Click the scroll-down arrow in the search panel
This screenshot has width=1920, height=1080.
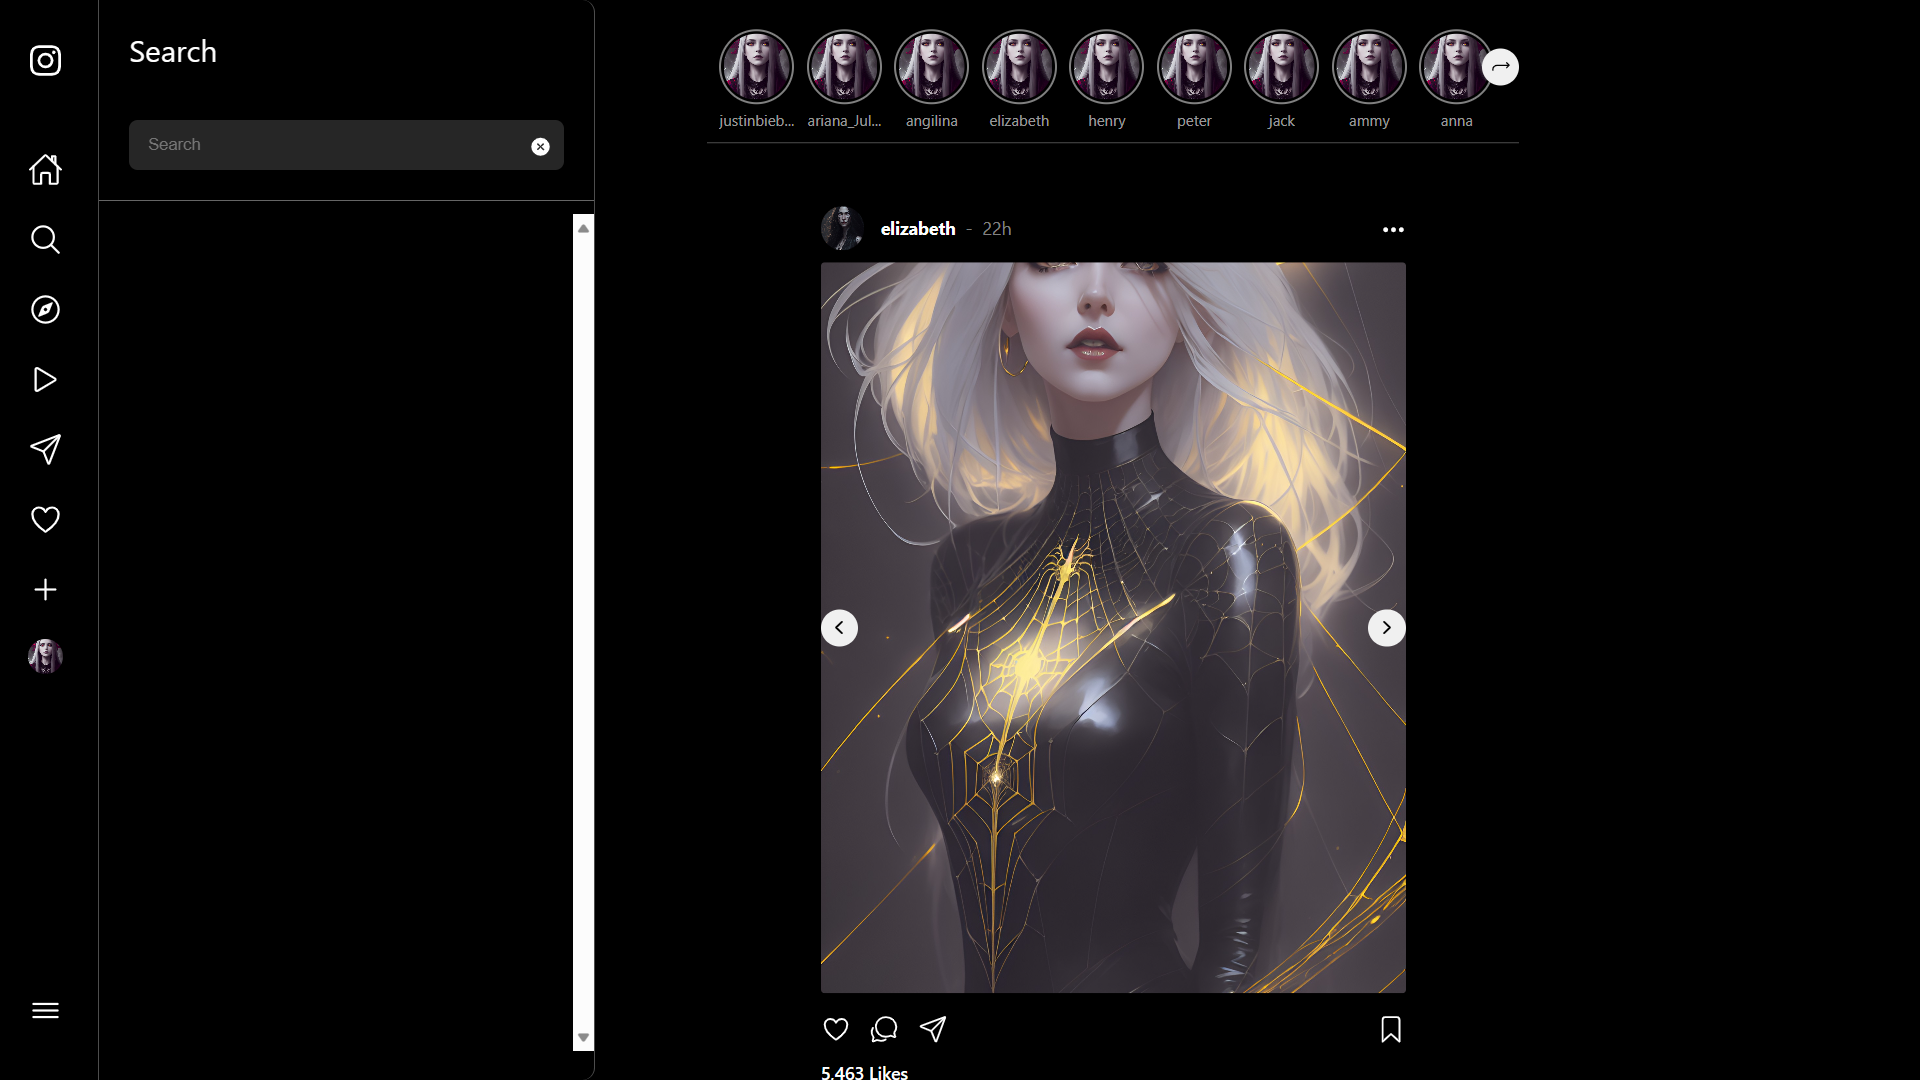click(x=583, y=1038)
